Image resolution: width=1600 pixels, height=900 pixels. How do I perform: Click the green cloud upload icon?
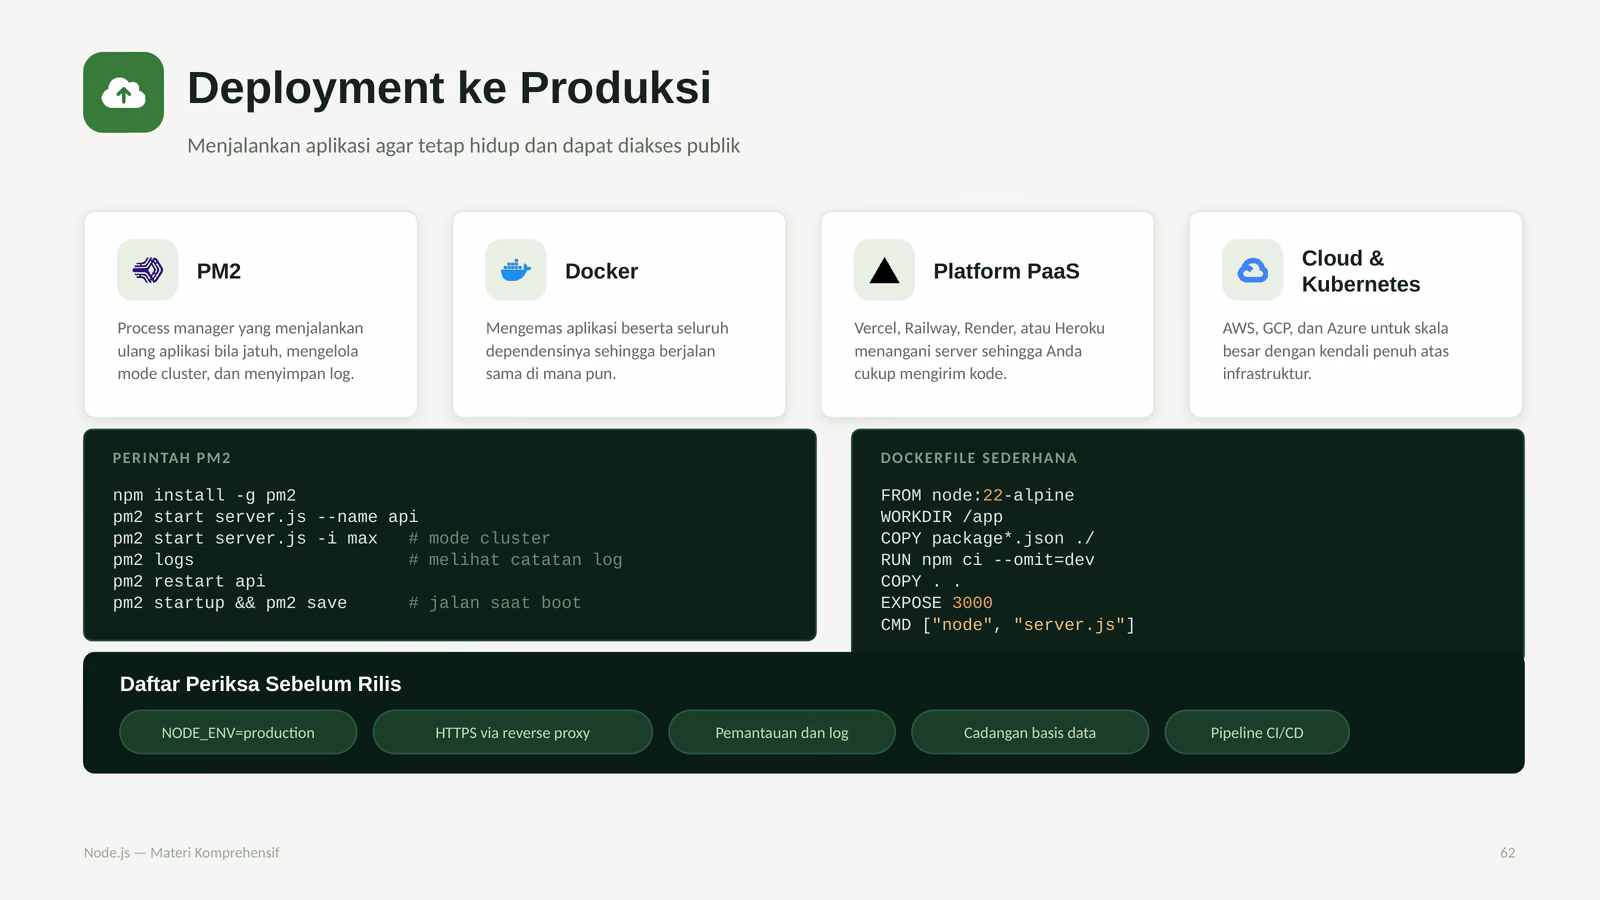pos(123,93)
